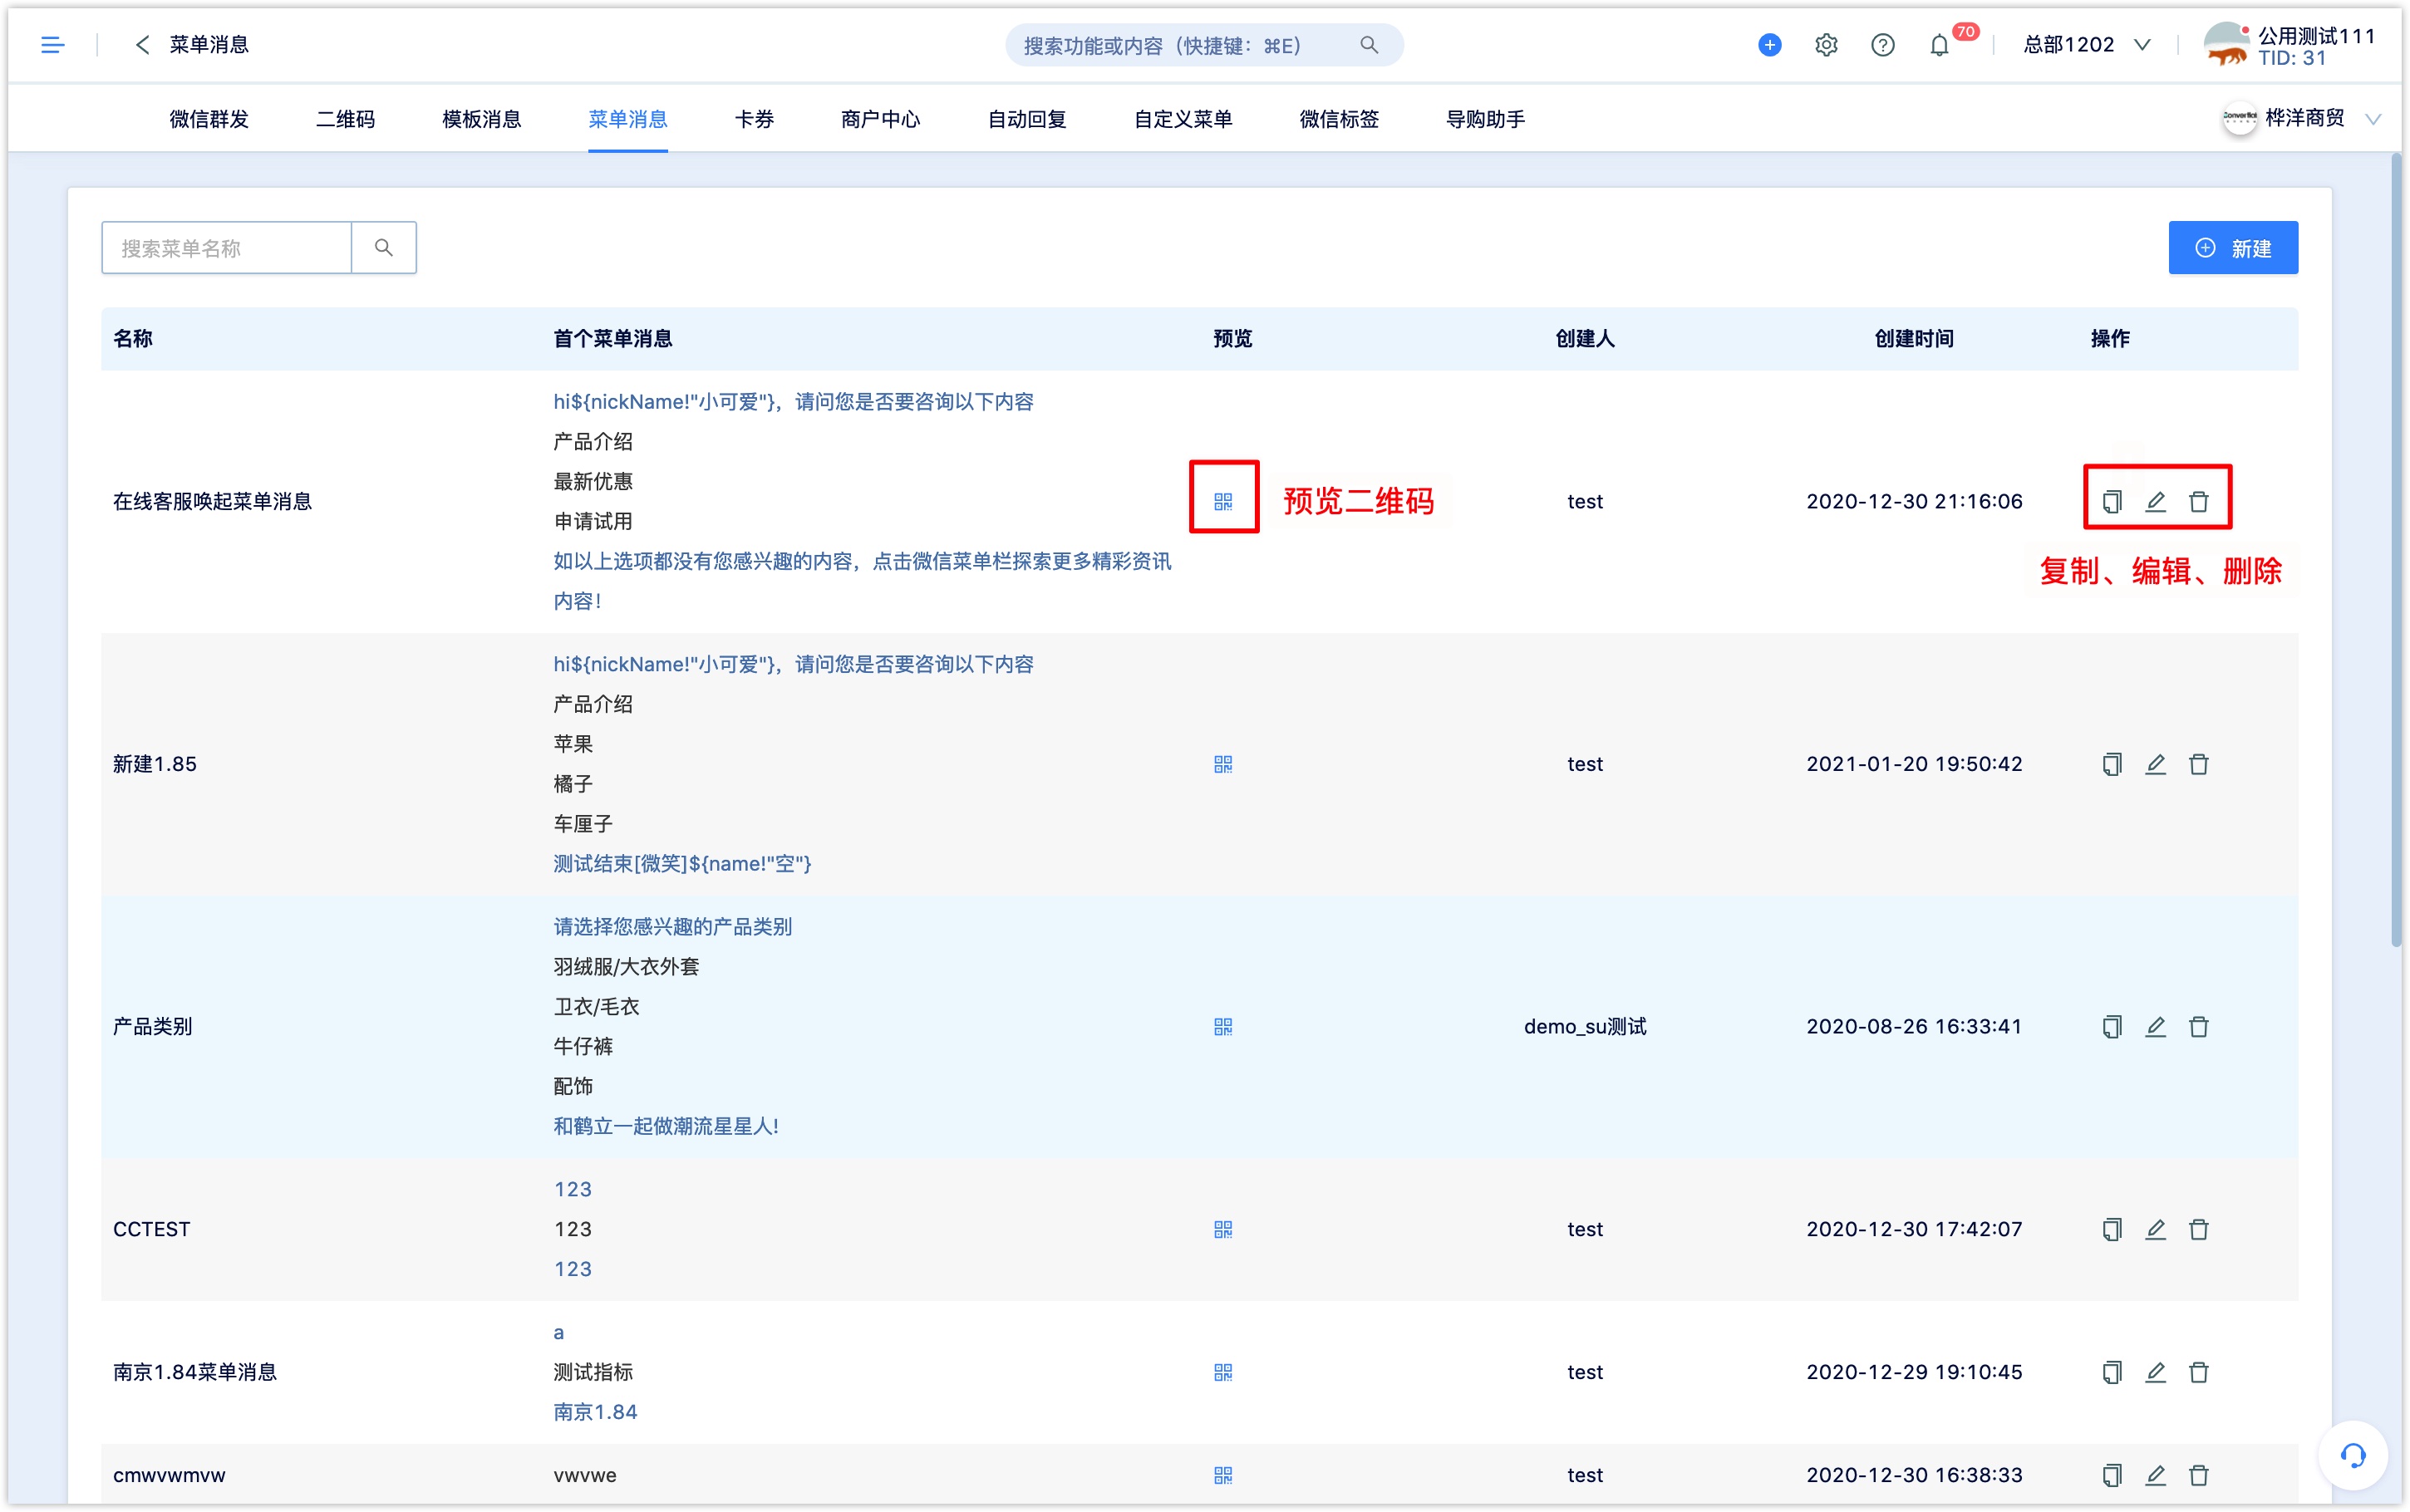Click the blue plus quick-create icon
The width and height of the screenshot is (2410, 1512).
1769,45
